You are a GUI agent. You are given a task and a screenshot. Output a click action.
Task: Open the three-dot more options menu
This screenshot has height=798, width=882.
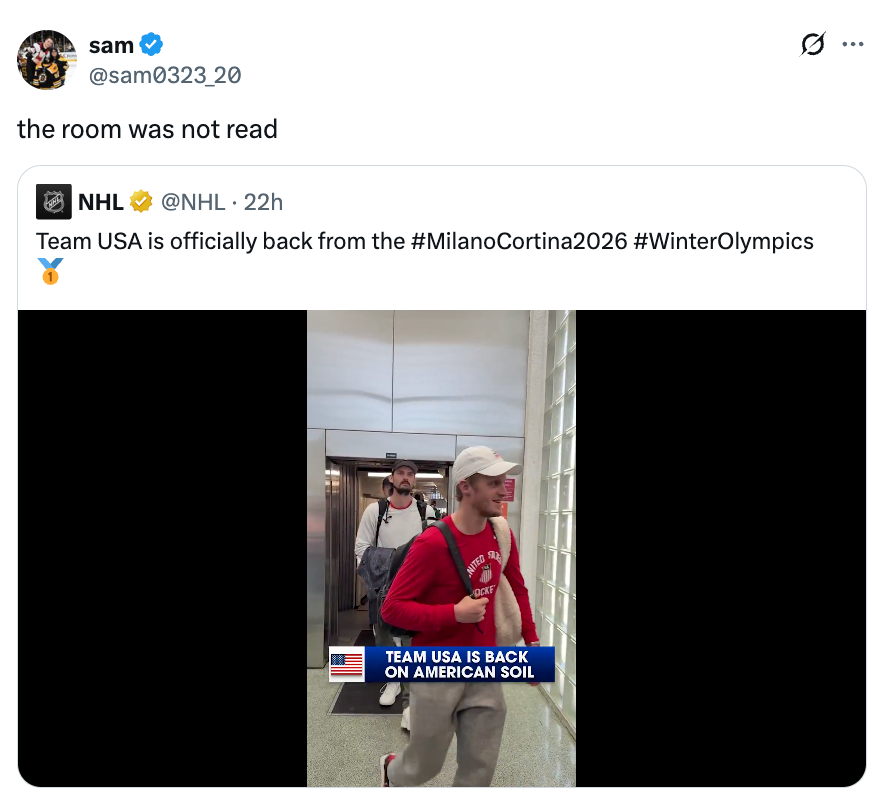852,45
